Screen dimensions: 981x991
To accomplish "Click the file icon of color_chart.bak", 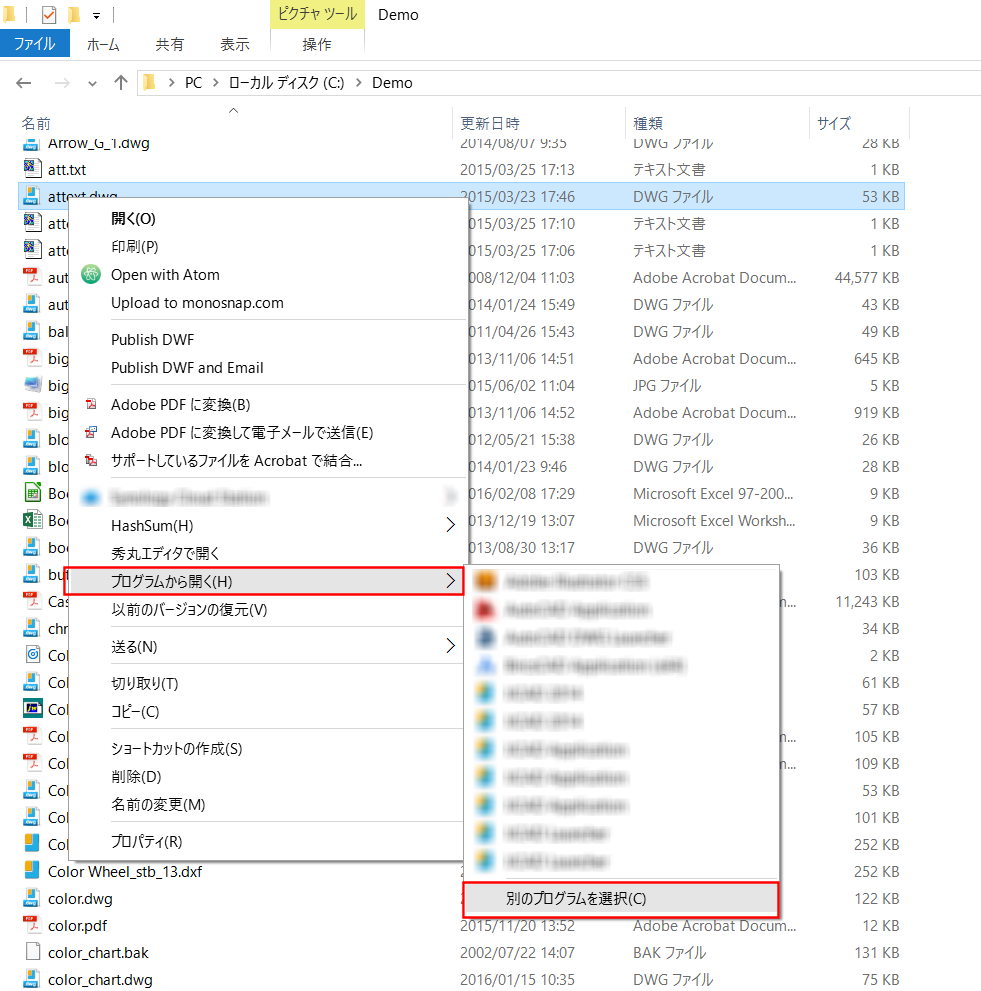I will point(32,953).
